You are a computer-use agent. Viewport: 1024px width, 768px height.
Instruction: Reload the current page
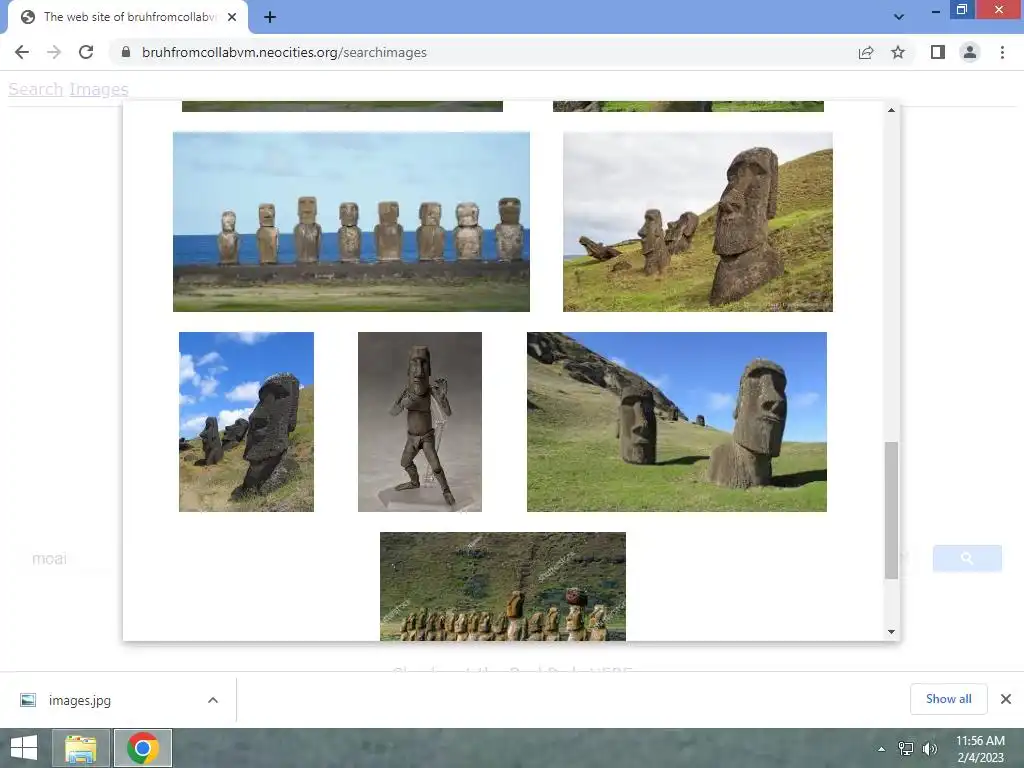[x=86, y=52]
